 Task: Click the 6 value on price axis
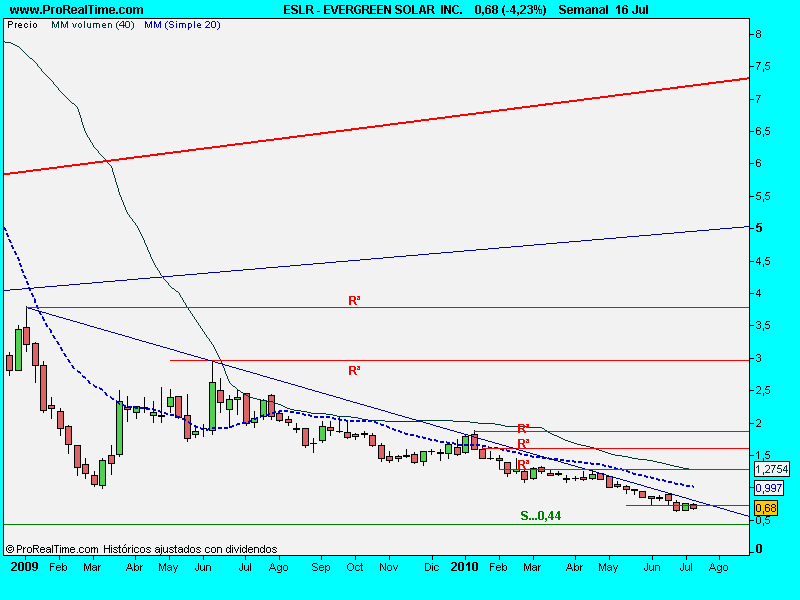(x=759, y=163)
